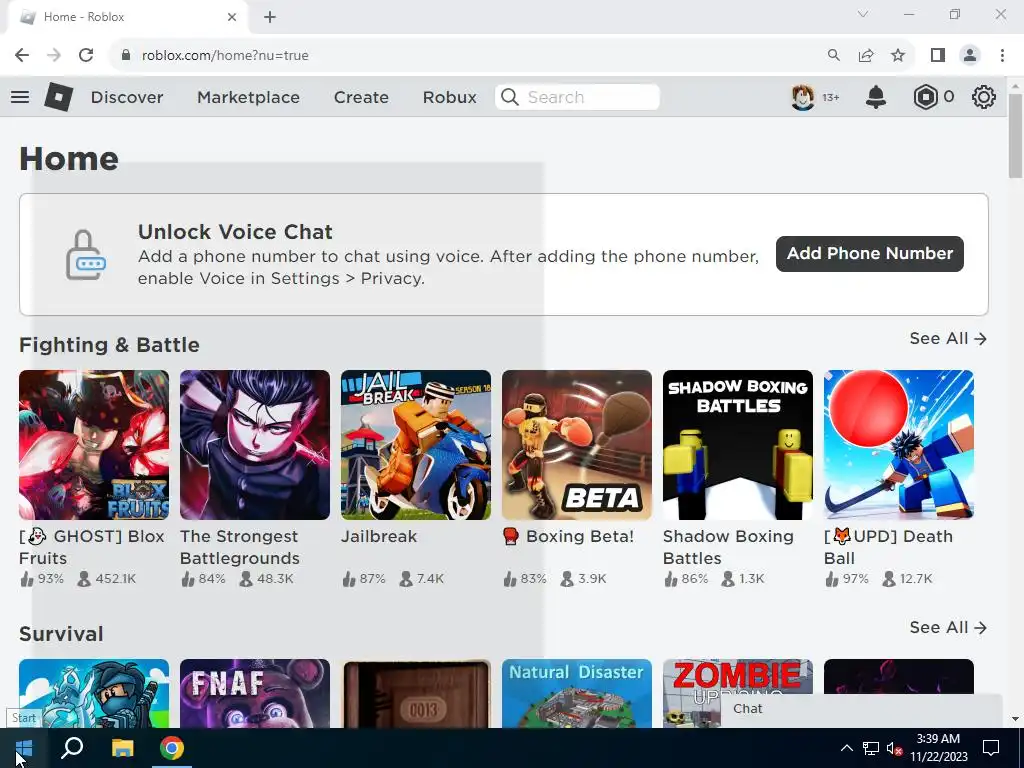Show hidden tray icons chevron
This screenshot has width=1024, height=768.
pos(846,748)
